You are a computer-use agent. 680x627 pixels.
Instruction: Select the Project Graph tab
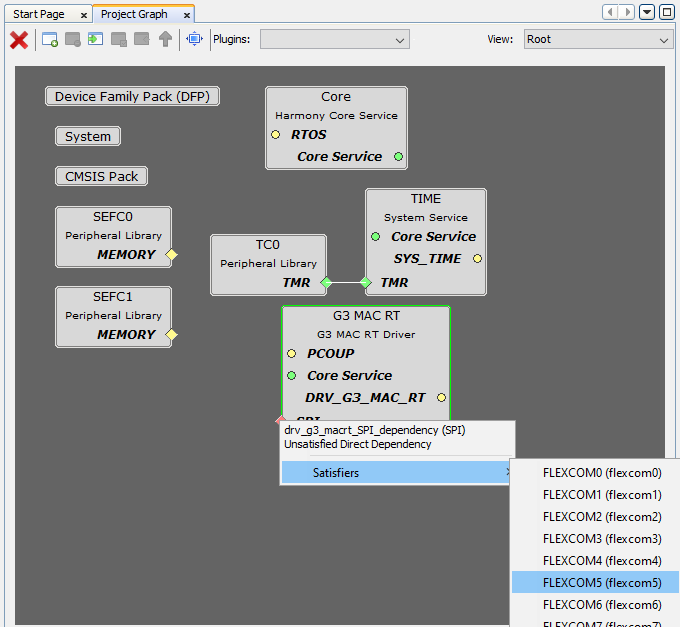point(134,14)
